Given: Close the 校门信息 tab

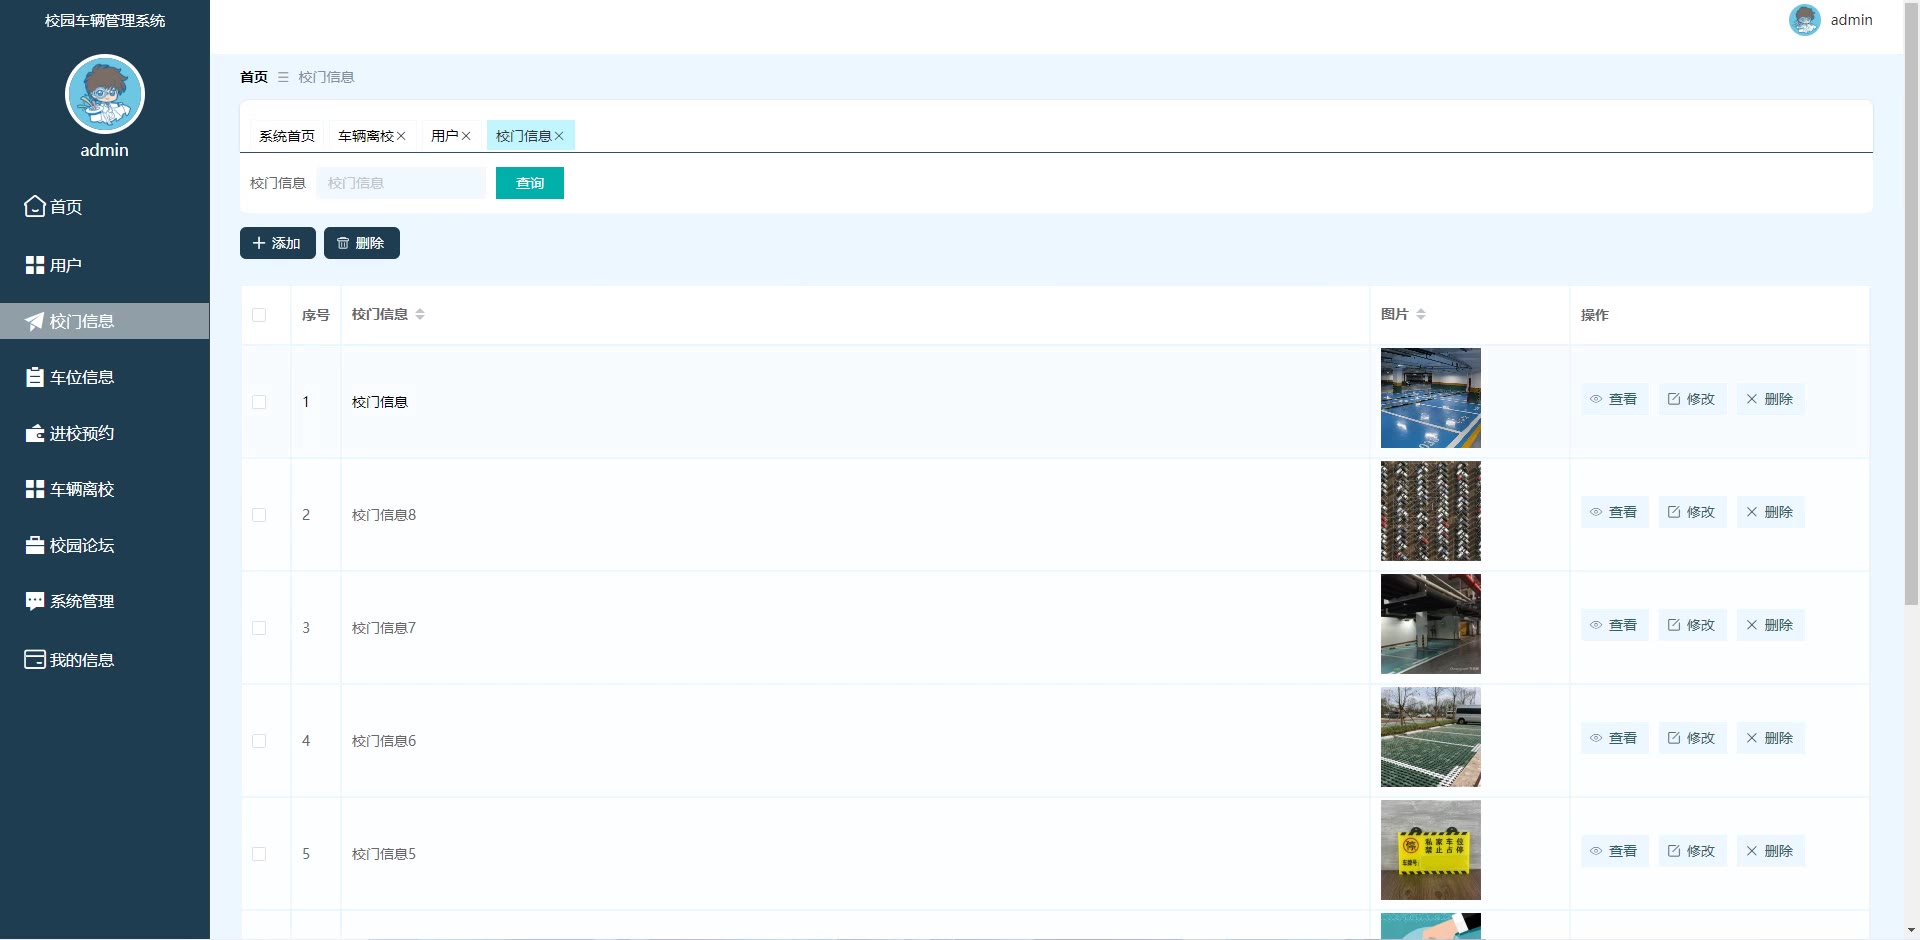Looking at the screenshot, I should coord(559,136).
